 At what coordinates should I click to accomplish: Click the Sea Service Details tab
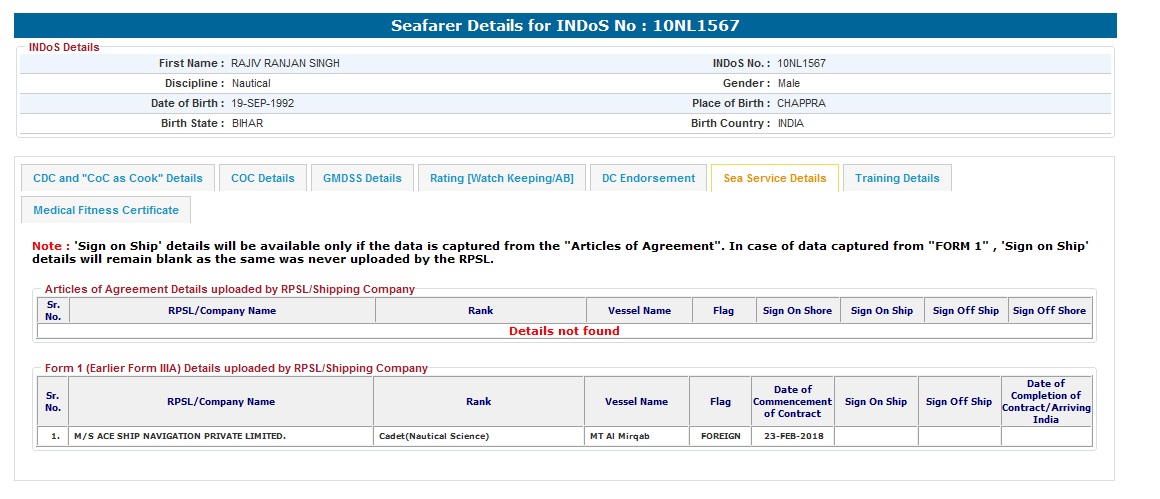pos(774,178)
